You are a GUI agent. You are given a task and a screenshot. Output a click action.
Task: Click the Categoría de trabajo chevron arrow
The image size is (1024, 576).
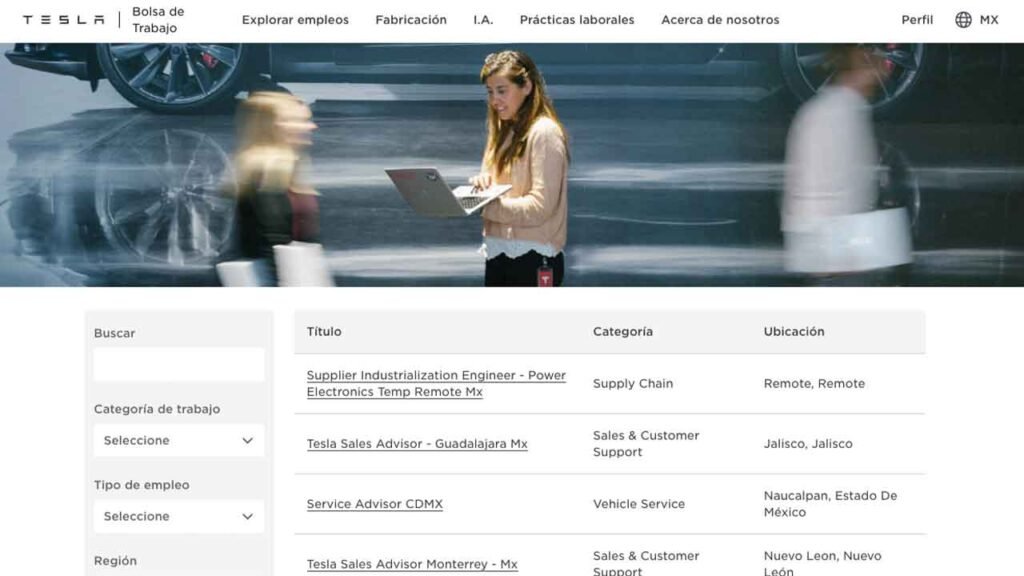[248, 441]
